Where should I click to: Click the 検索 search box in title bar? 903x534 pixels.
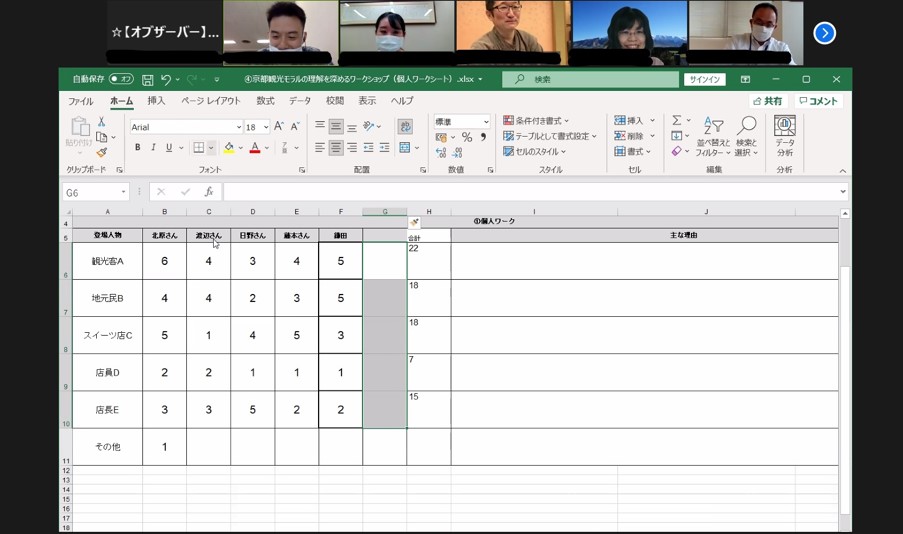(x=590, y=79)
